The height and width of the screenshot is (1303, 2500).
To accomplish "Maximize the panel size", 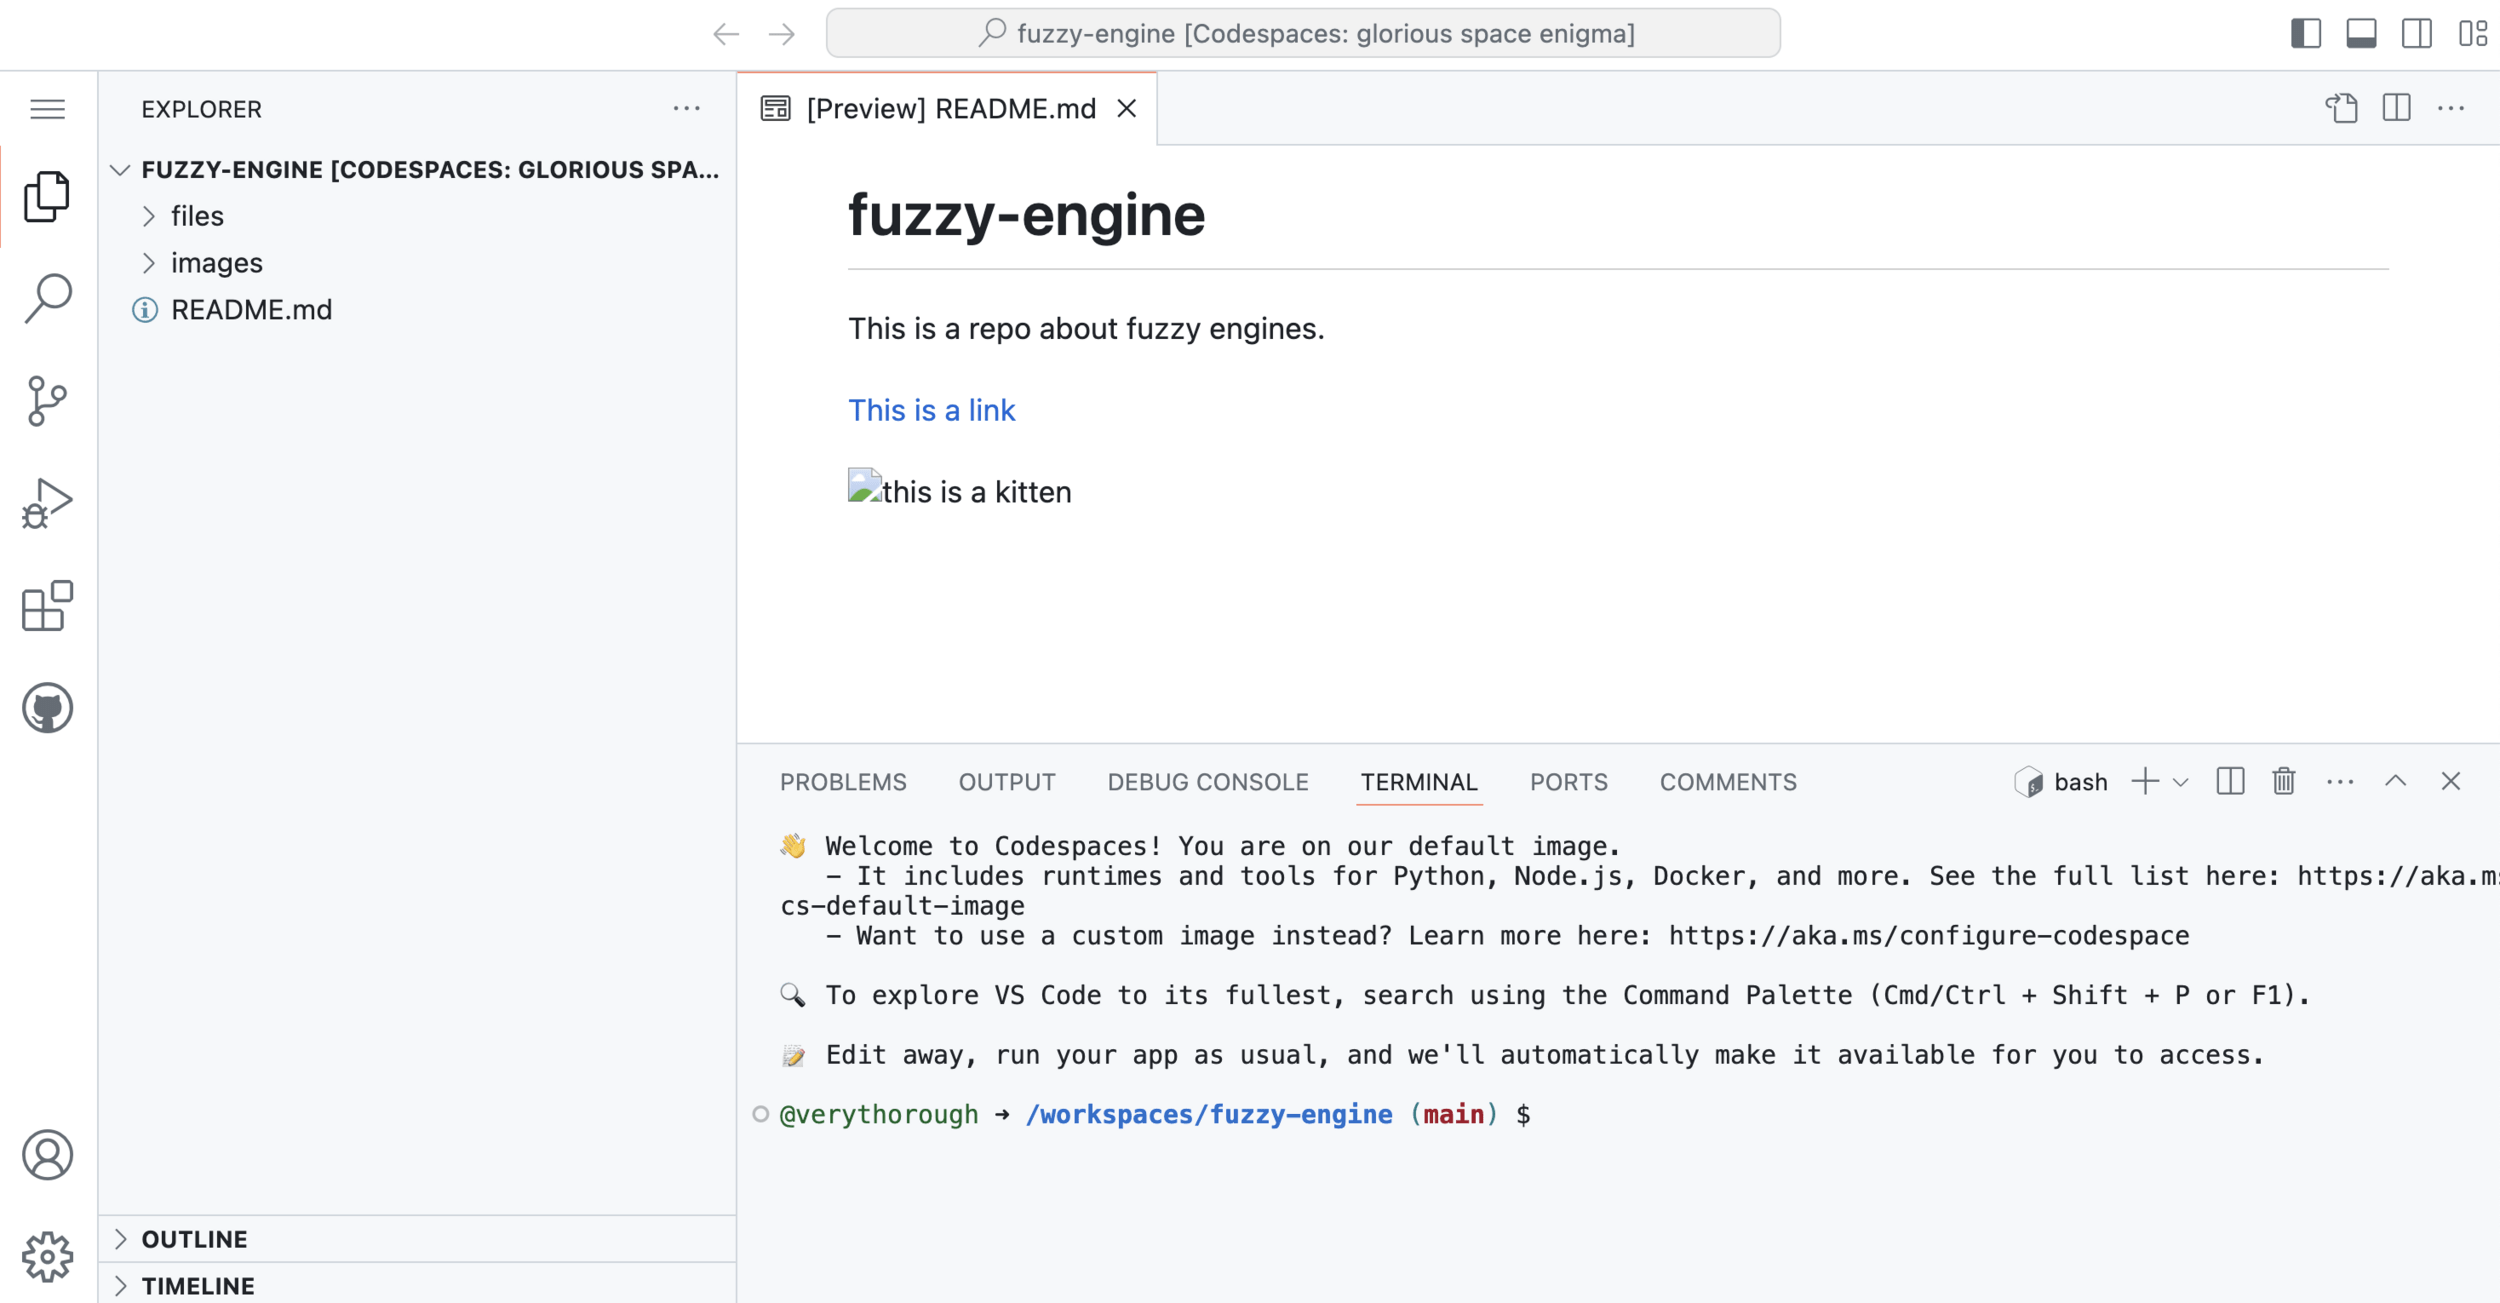I will pos(2396,781).
